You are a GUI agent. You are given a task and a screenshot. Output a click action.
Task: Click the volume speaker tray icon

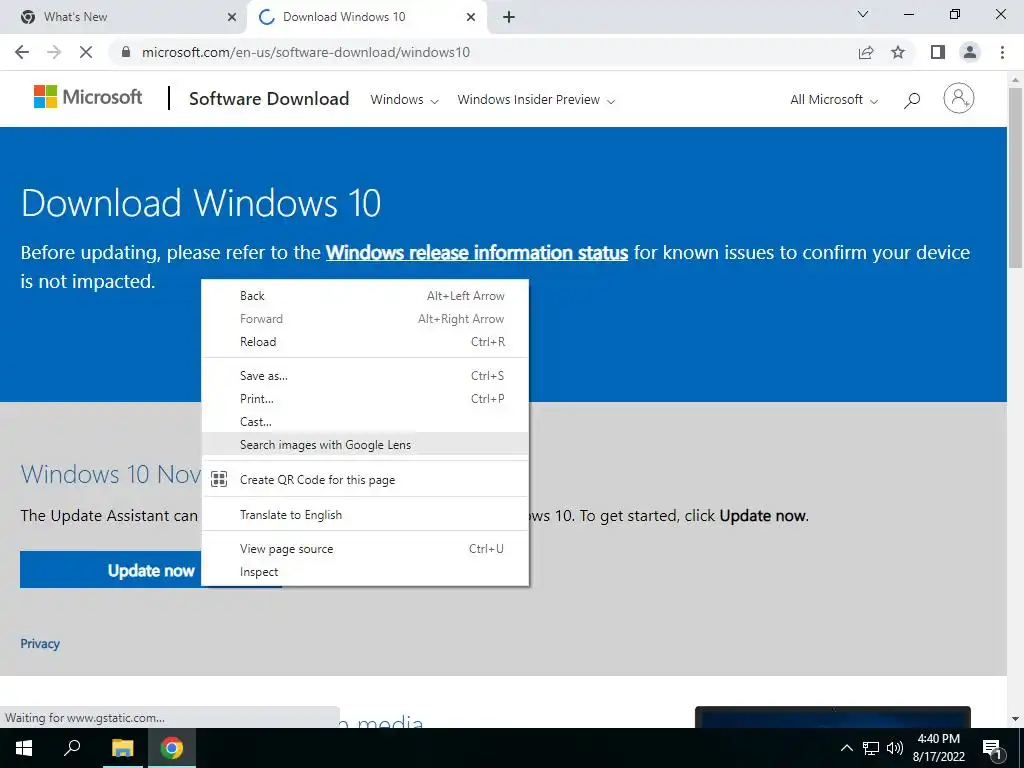895,748
